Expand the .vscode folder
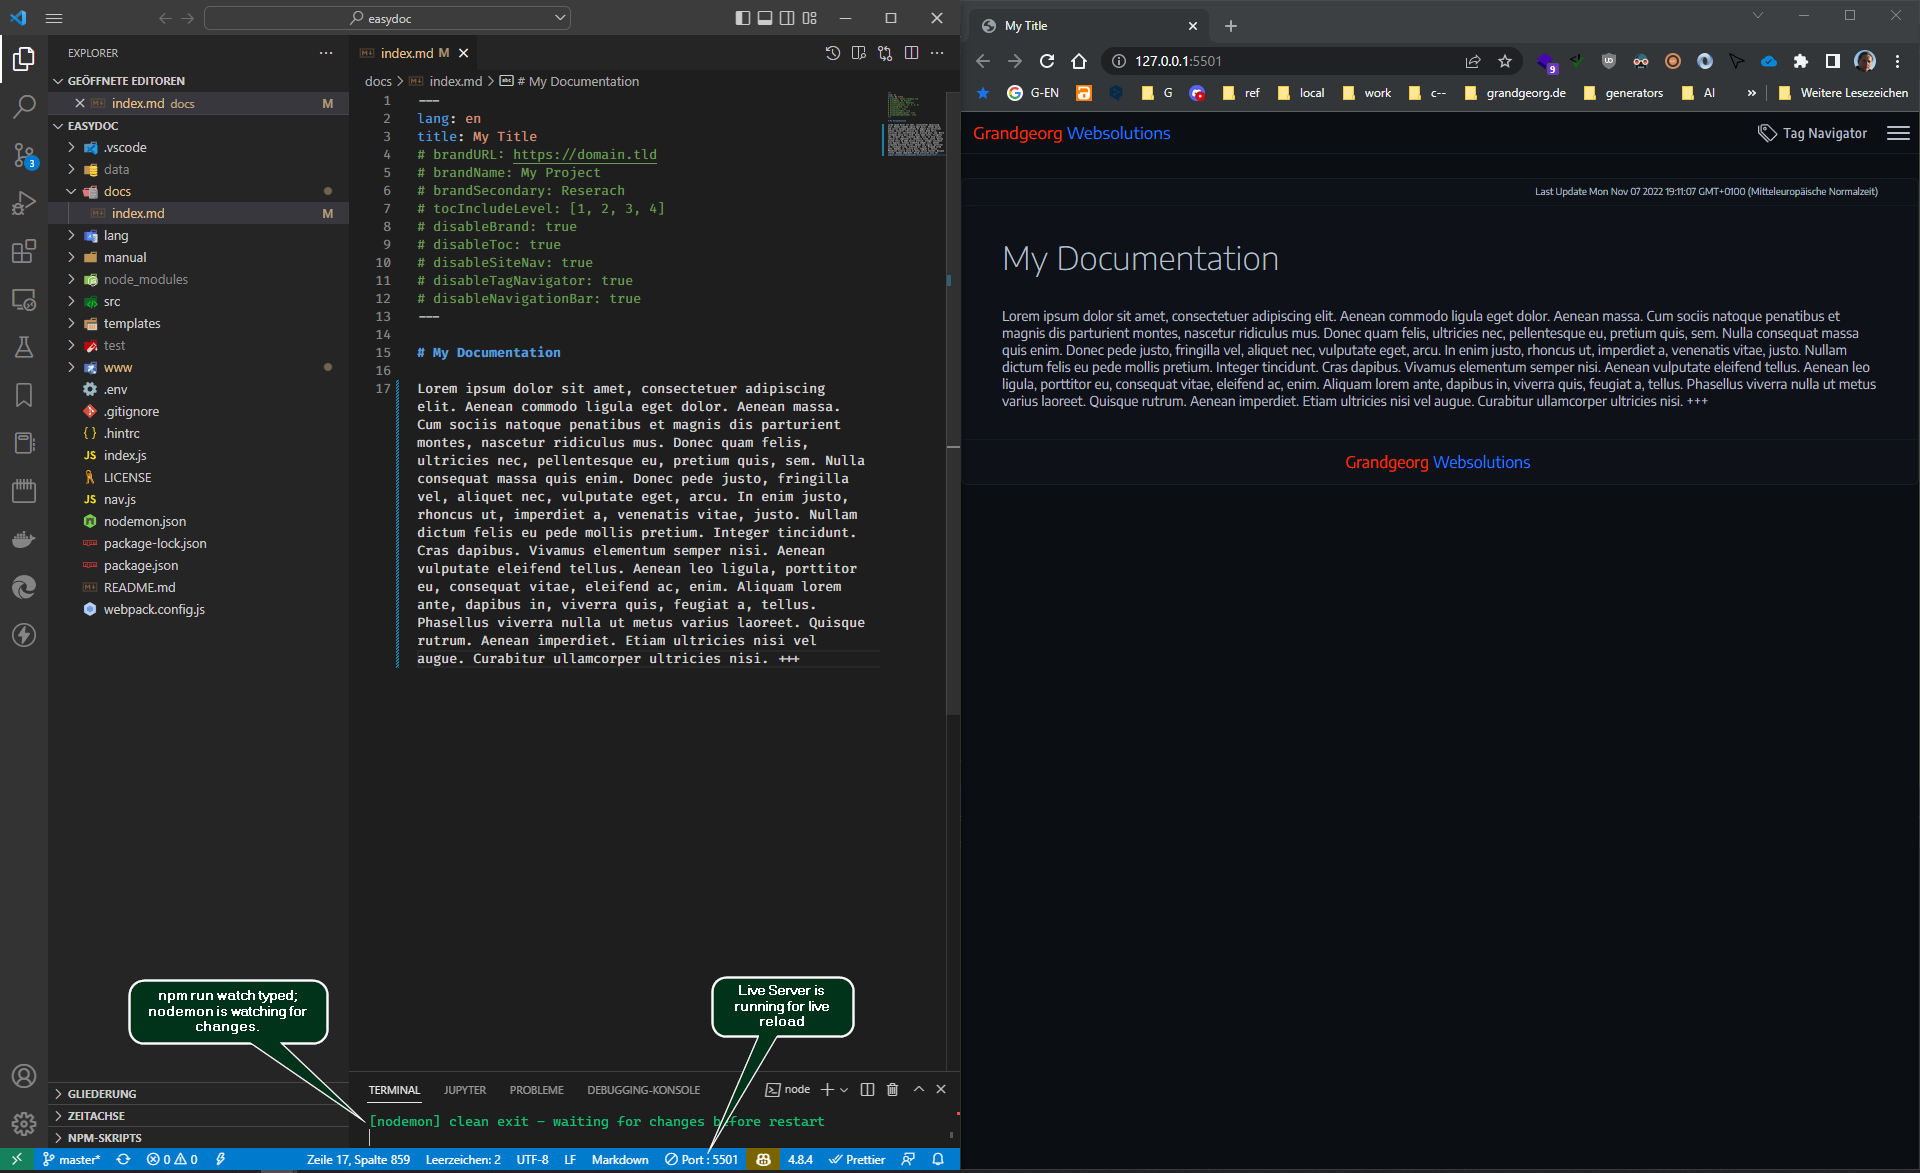 (200, 147)
